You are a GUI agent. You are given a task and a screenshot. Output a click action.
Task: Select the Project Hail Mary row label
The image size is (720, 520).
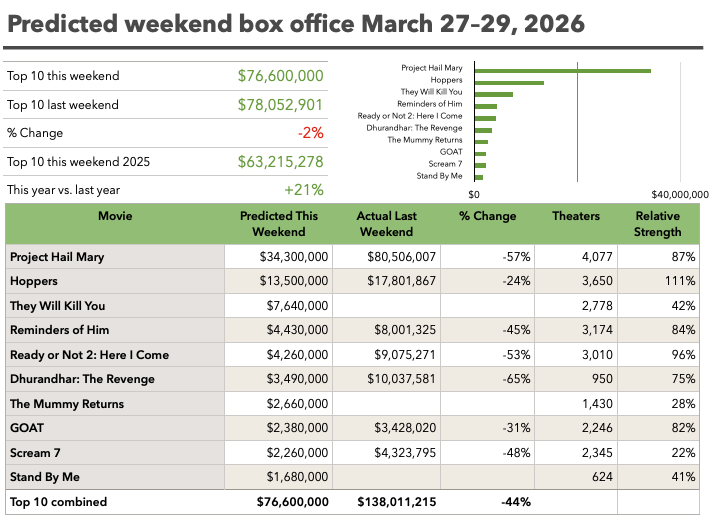tap(57, 257)
